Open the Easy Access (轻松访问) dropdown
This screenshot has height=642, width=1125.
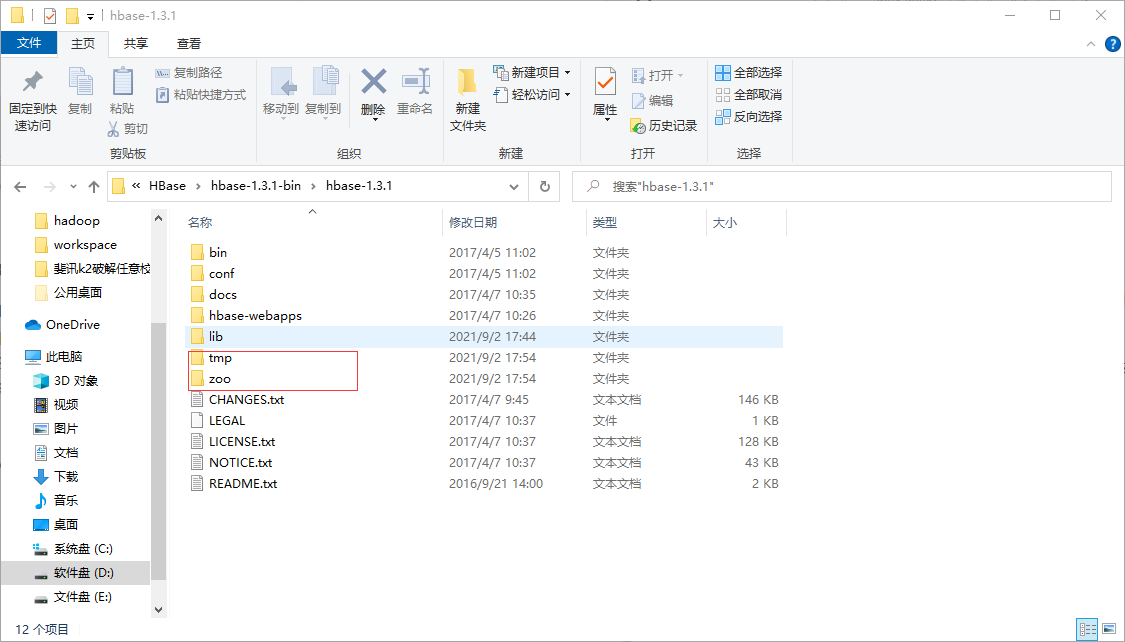click(532, 95)
